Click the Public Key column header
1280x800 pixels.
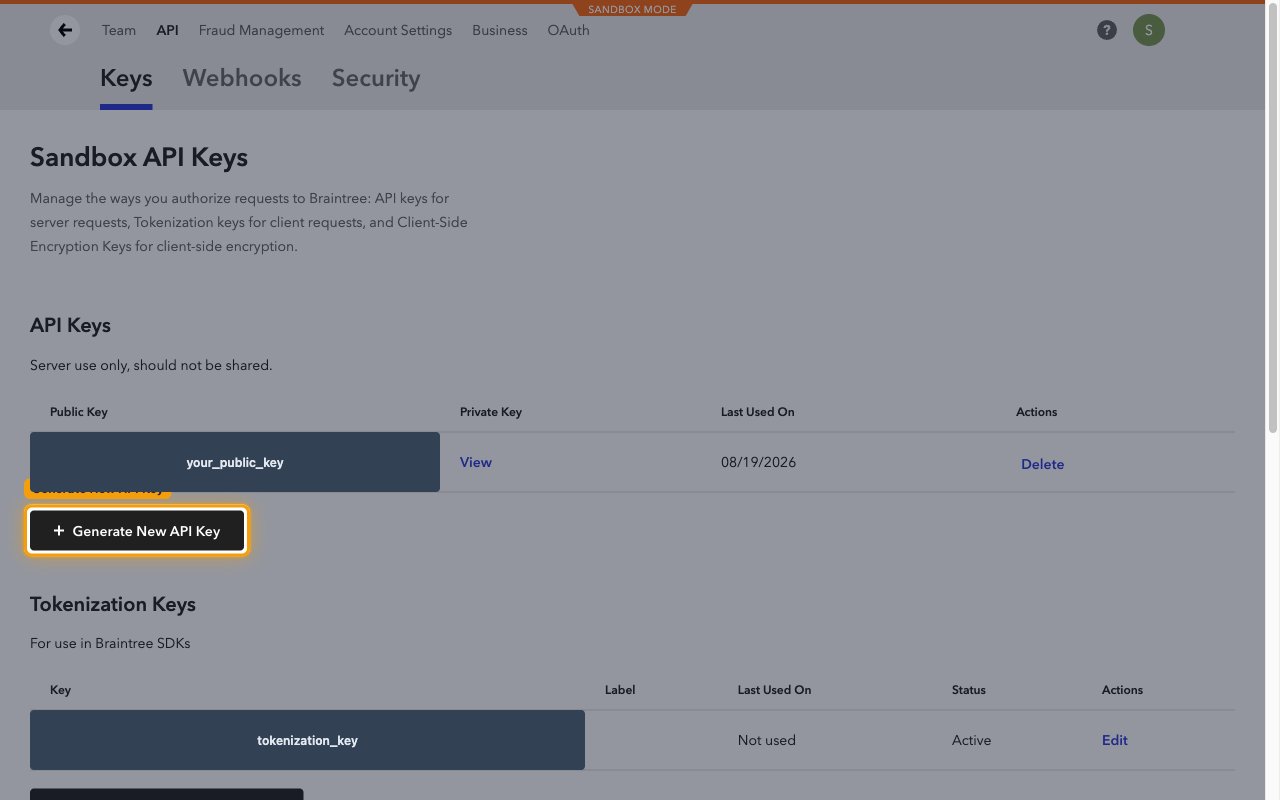coord(79,412)
